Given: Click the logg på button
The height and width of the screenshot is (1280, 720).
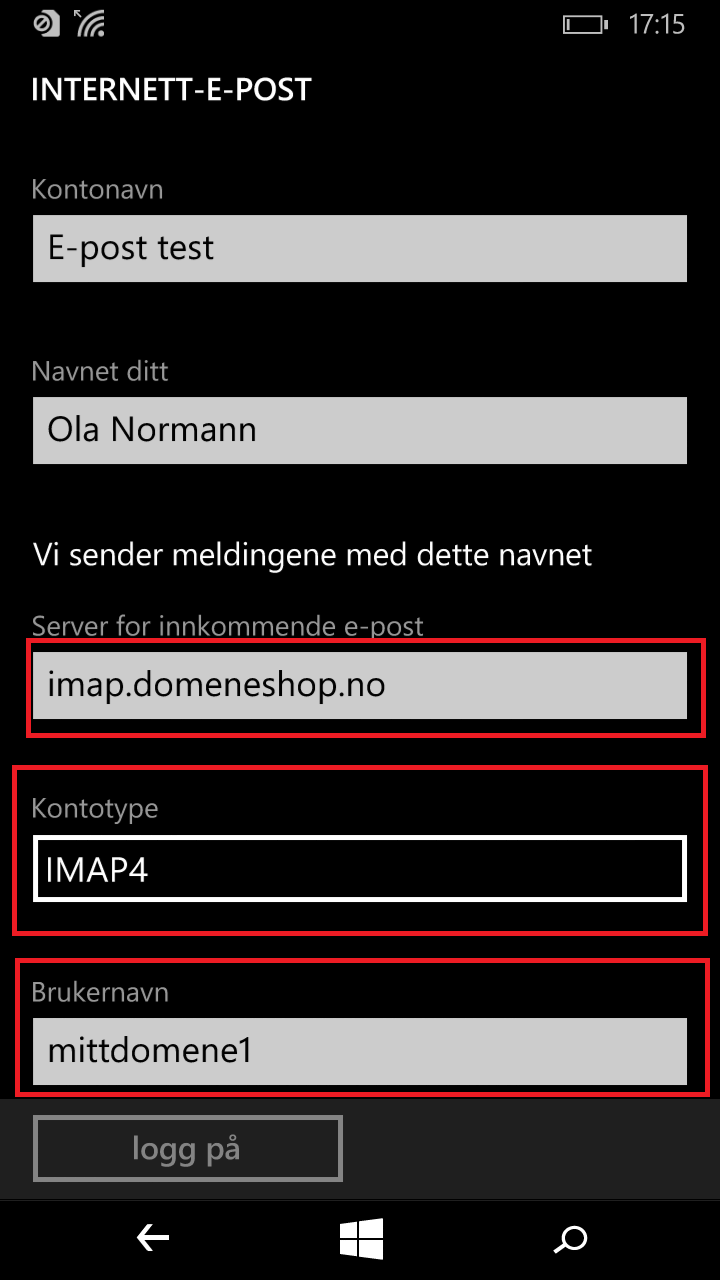Looking at the screenshot, I should click(188, 1149).
